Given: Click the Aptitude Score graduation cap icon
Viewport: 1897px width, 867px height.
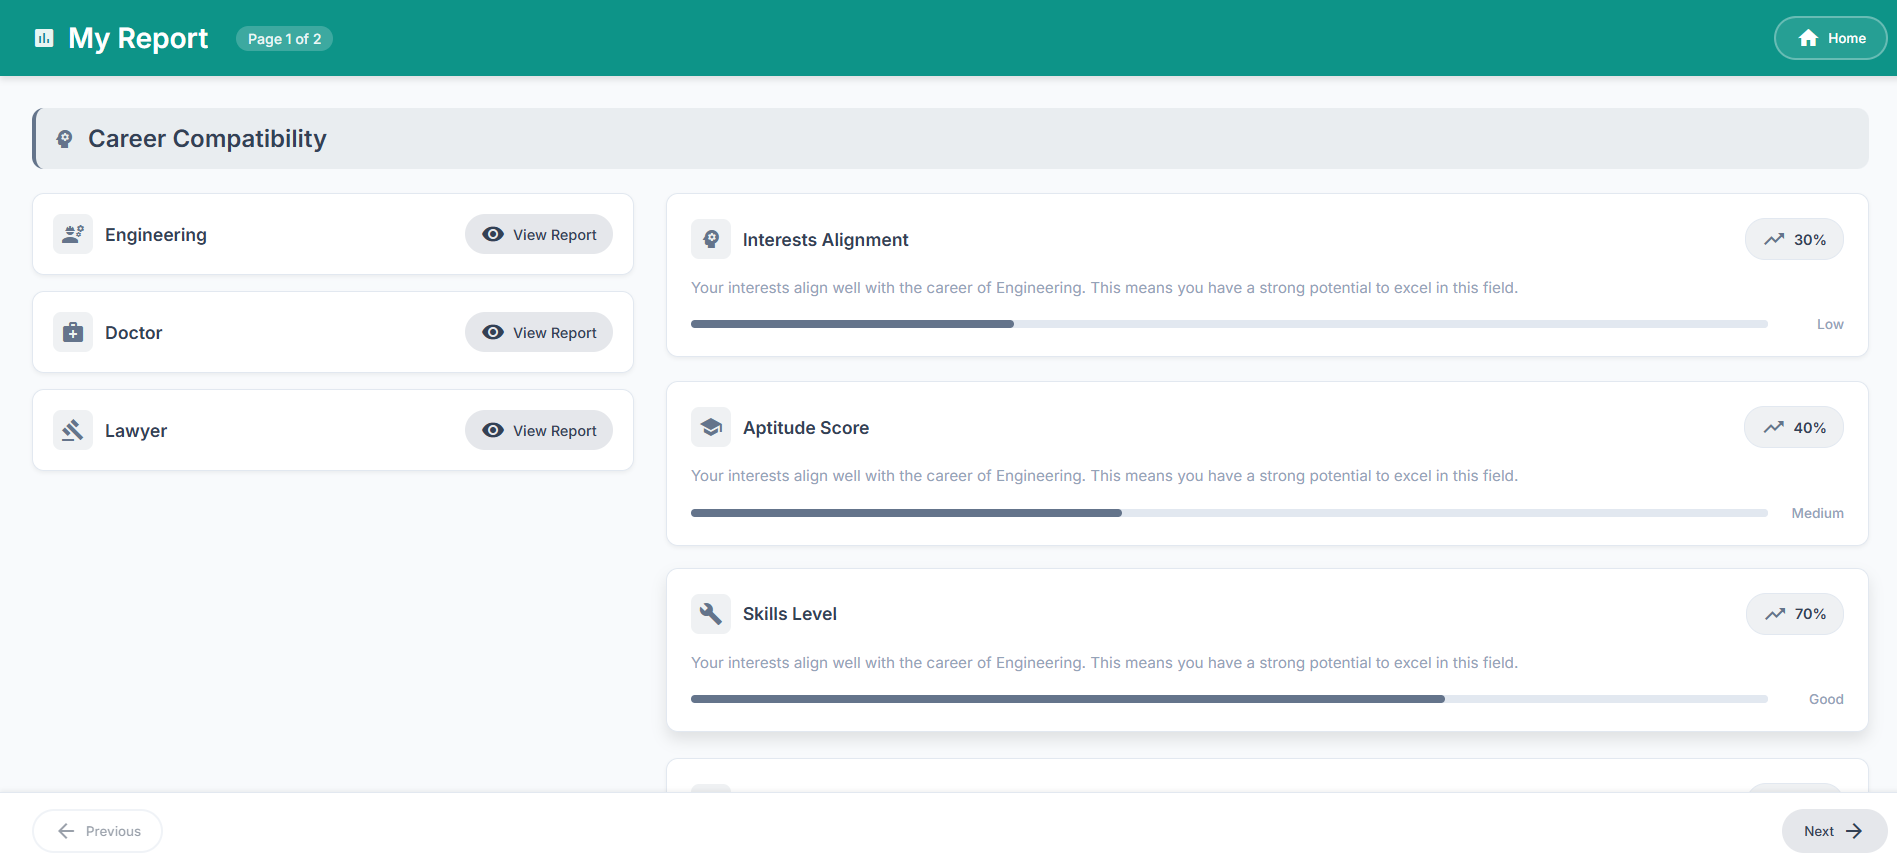Looking at the screenshot, I should (711, 427).
